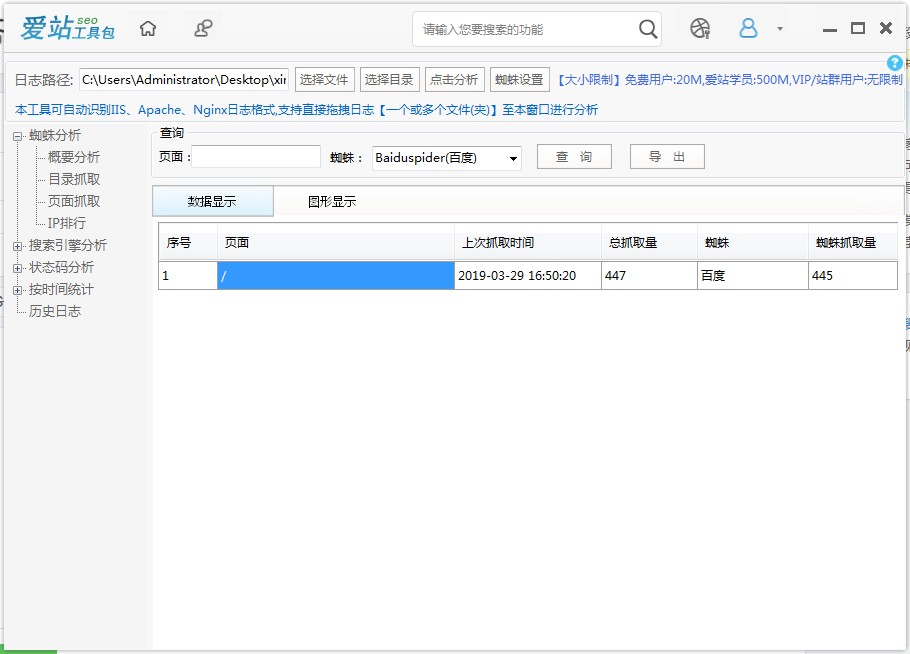Open the customer service person icon
This screenshot has width=910, height=654.
click(203, 29)
